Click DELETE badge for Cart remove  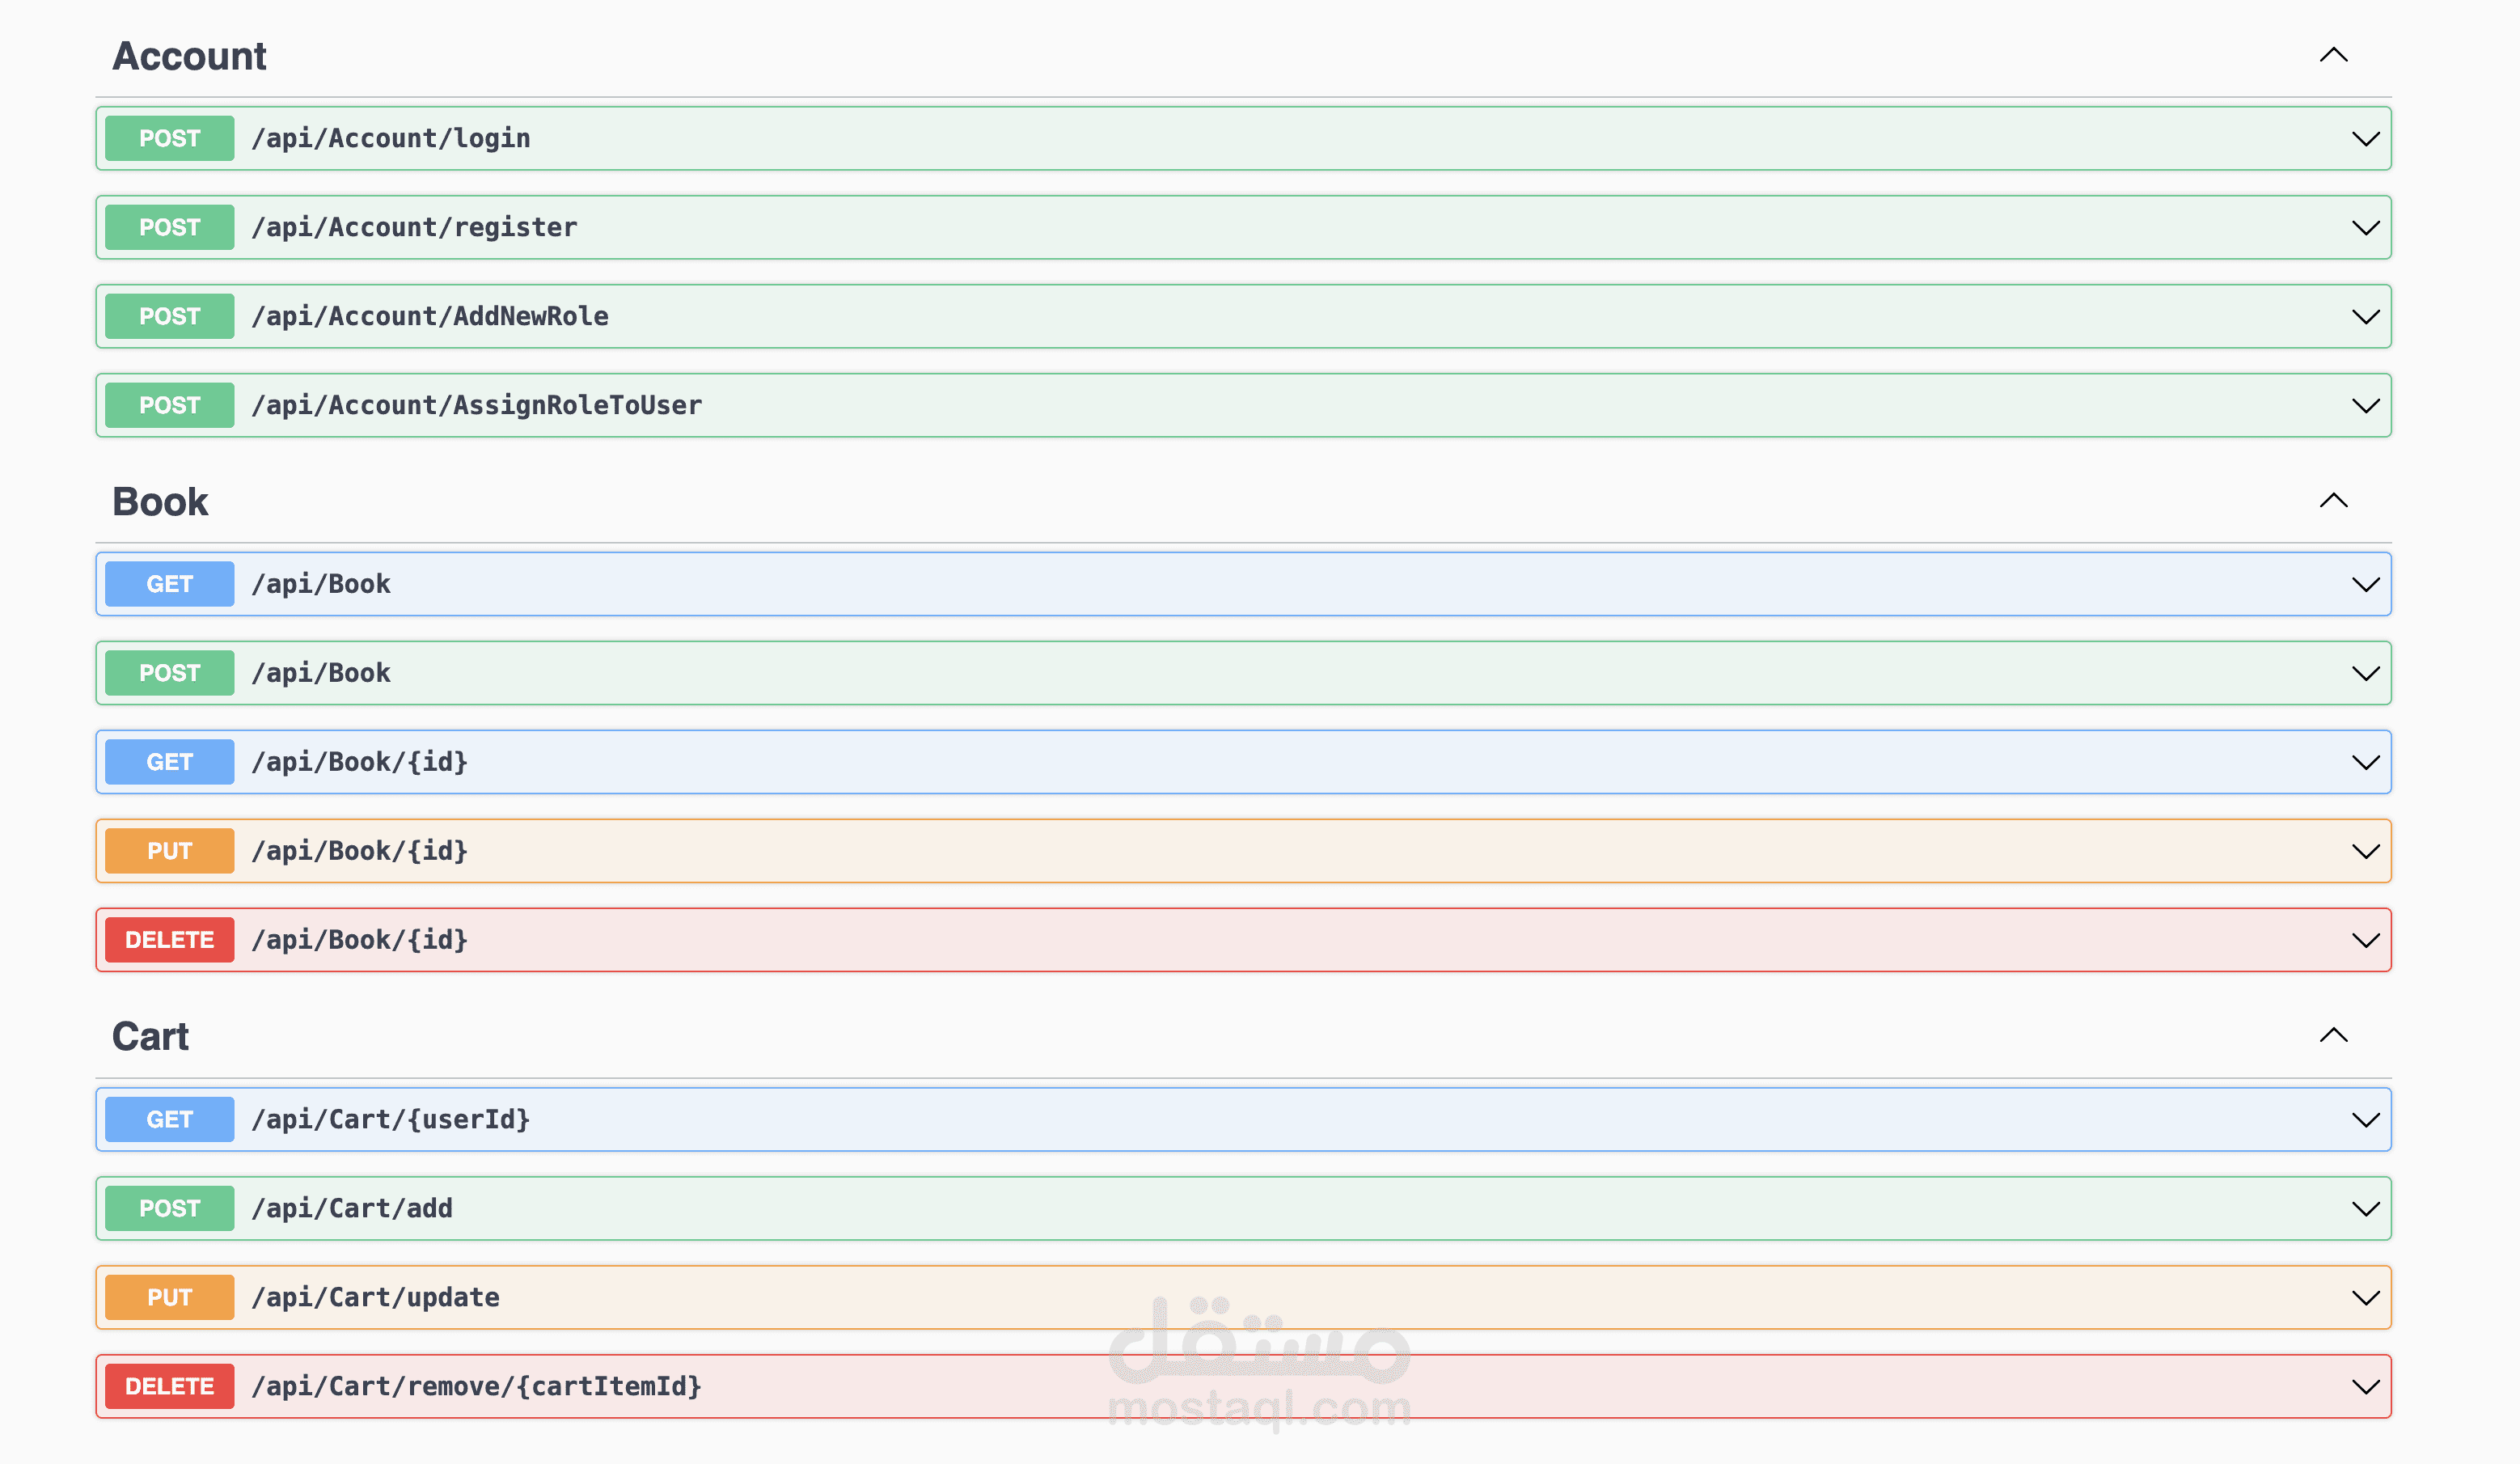(x=169, y=1386)
